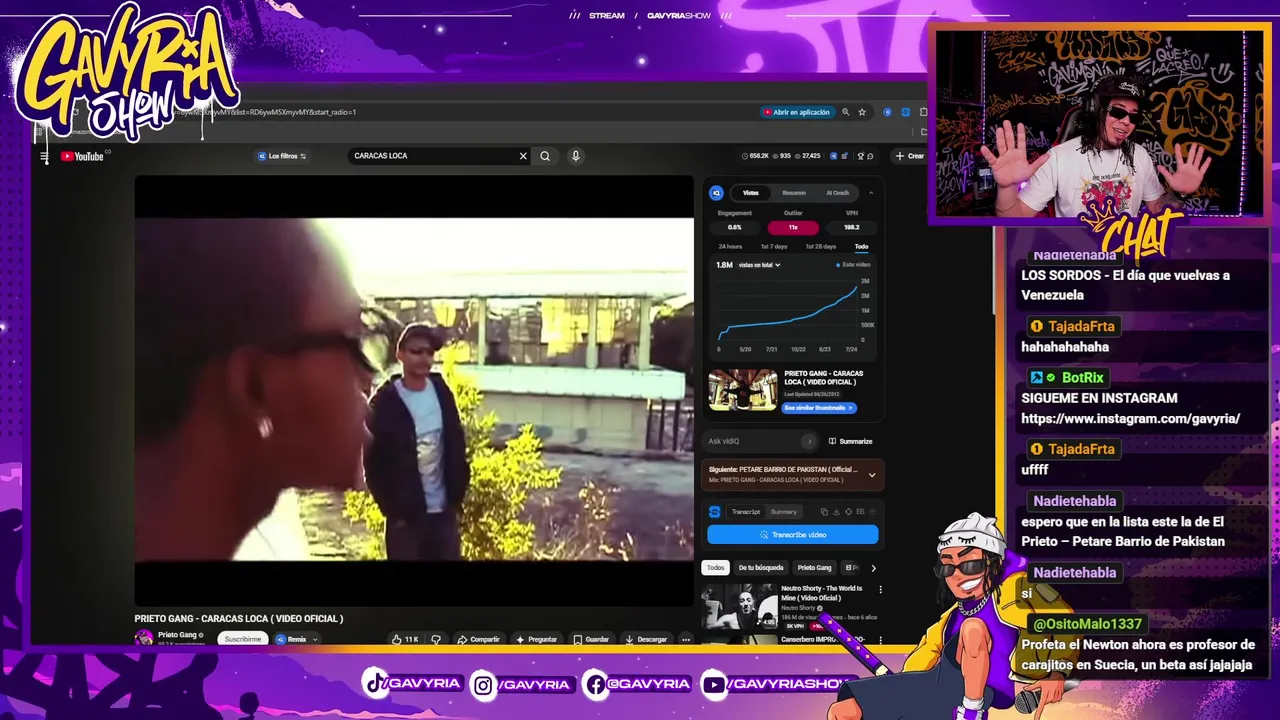The width and height of the screenshot is (1280, 720).
Task: Bookmark the page with the star icon
Action: [x=862, y=112]
